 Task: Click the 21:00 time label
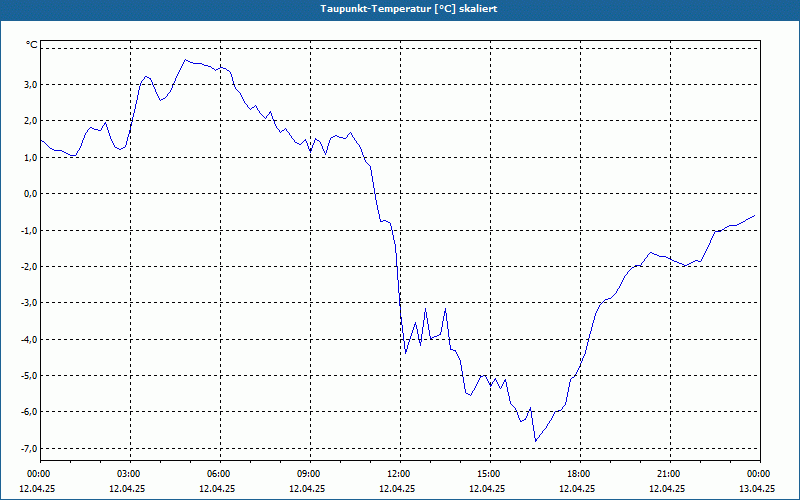[670, 474]
